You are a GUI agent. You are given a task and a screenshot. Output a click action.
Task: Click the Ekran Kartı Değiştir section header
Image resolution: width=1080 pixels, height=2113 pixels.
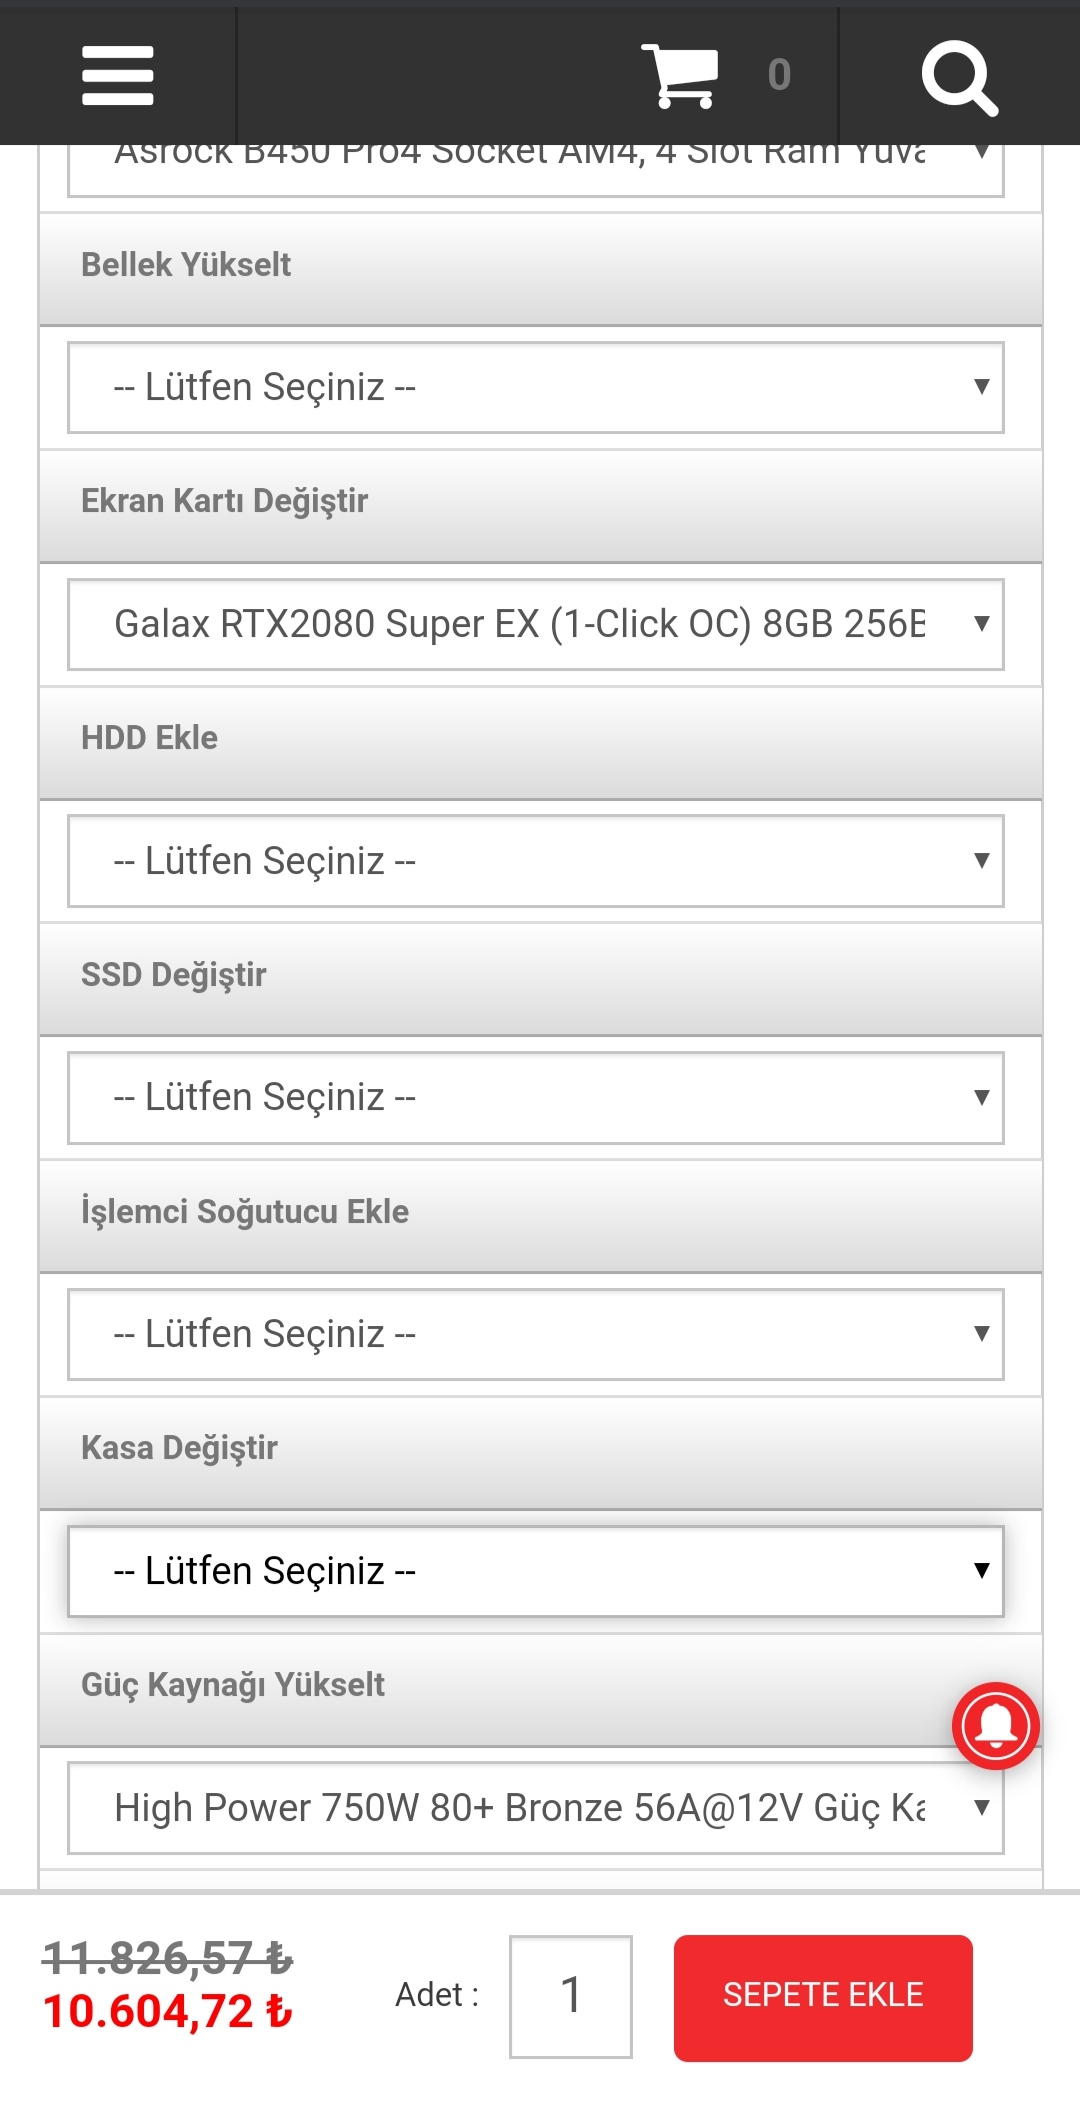tap(225, 501)
